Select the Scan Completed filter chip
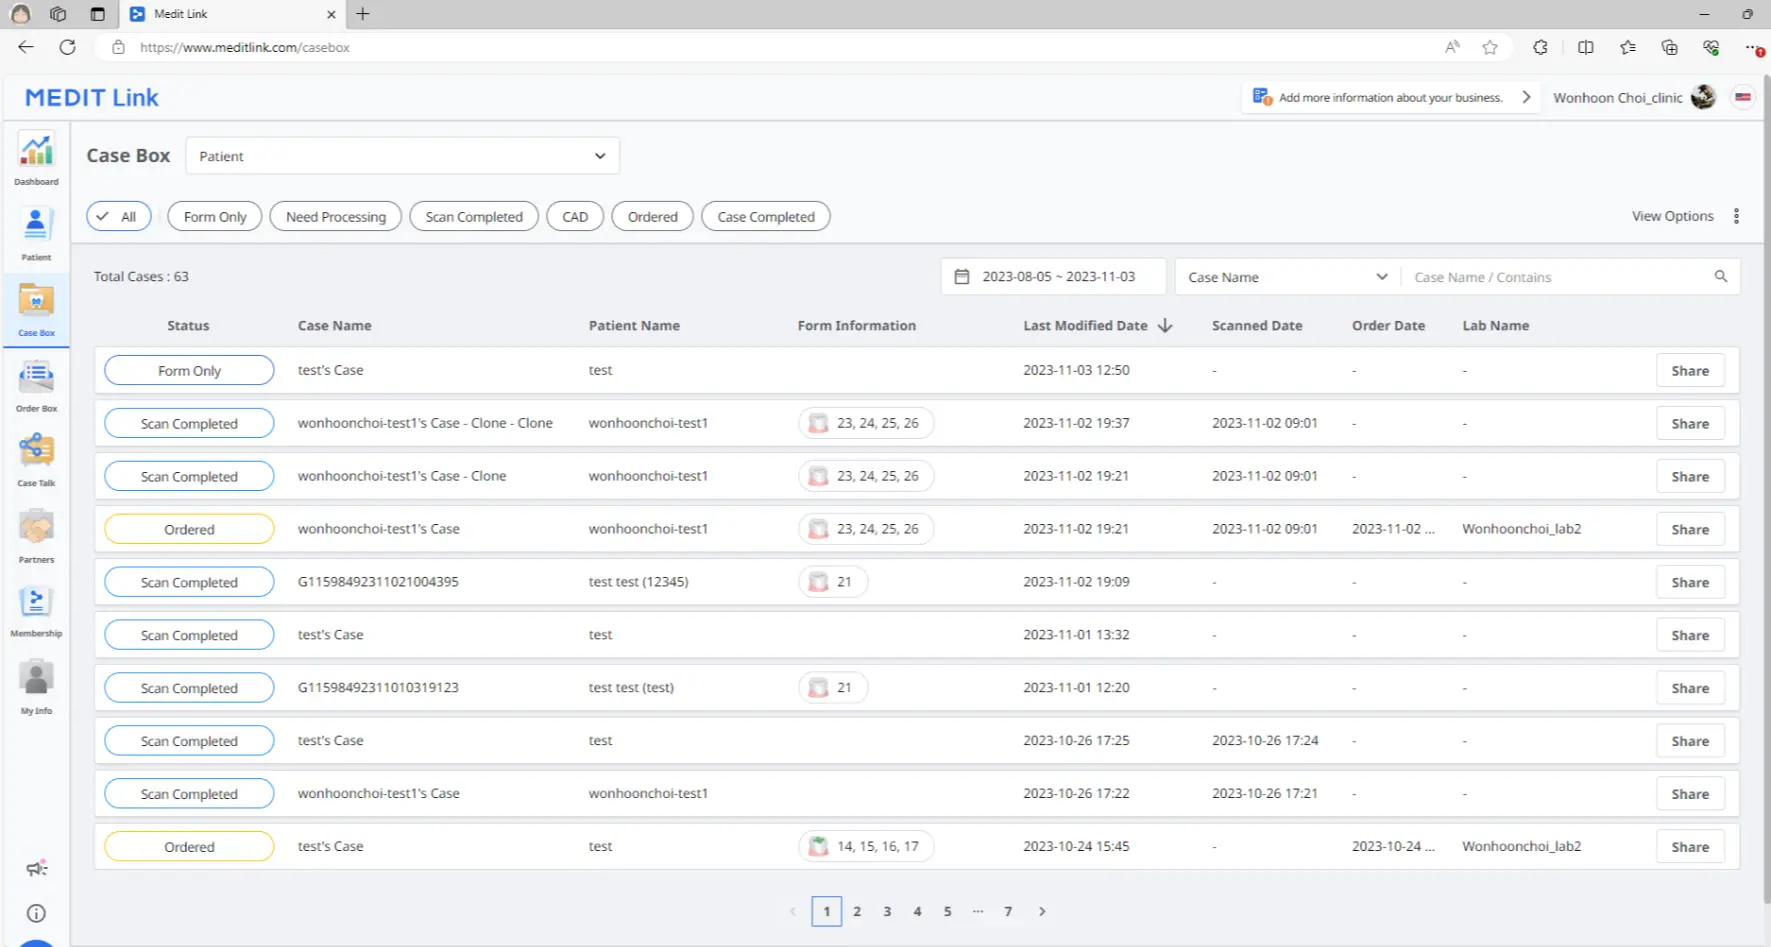1771x947 pixels. coord(474,216)
